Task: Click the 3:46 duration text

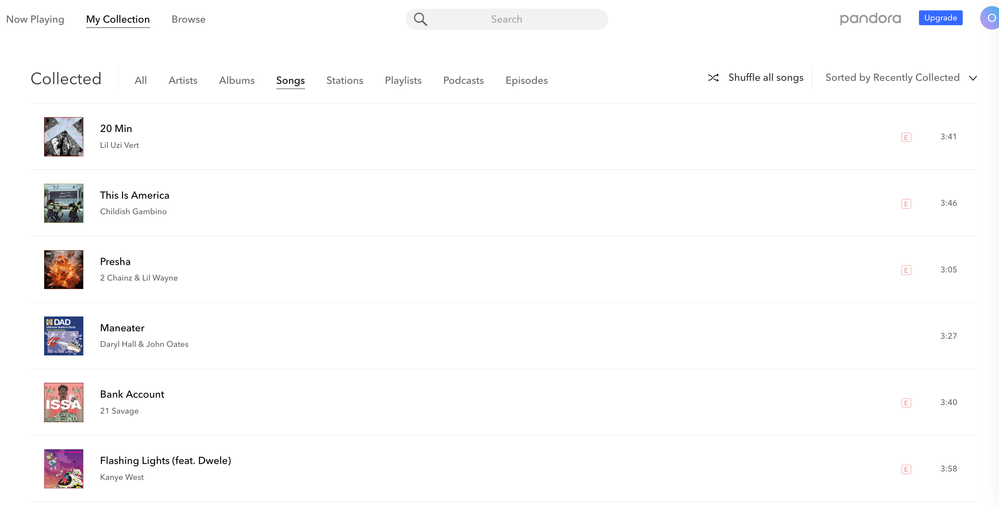Action: tap(949, 203)
